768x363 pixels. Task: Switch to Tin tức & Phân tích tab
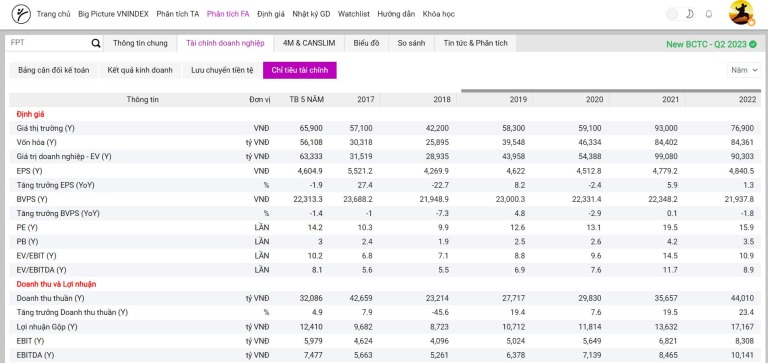pyautogui.click(x=476, y=43)
